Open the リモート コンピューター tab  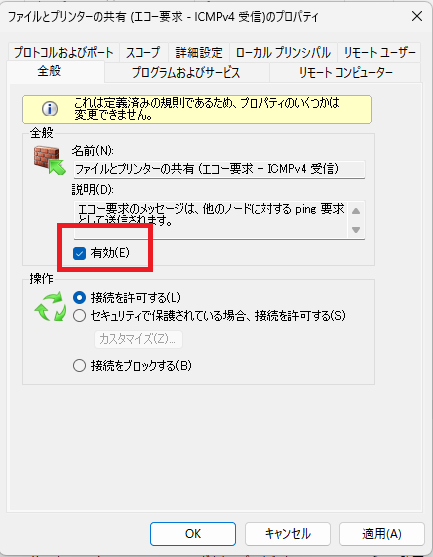[345, 72]
